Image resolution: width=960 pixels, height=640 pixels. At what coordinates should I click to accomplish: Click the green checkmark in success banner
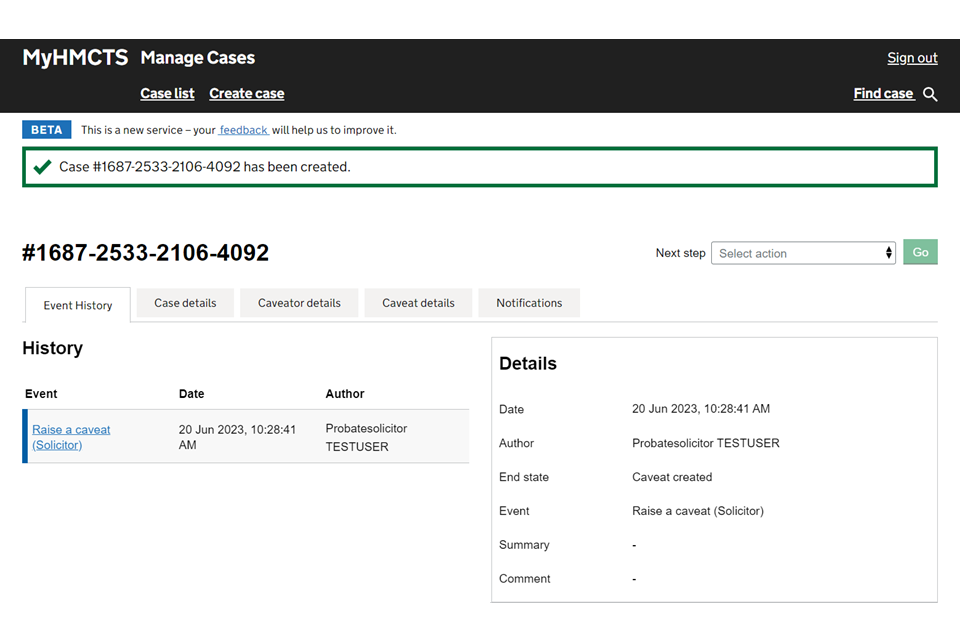[x=42, y=167]
